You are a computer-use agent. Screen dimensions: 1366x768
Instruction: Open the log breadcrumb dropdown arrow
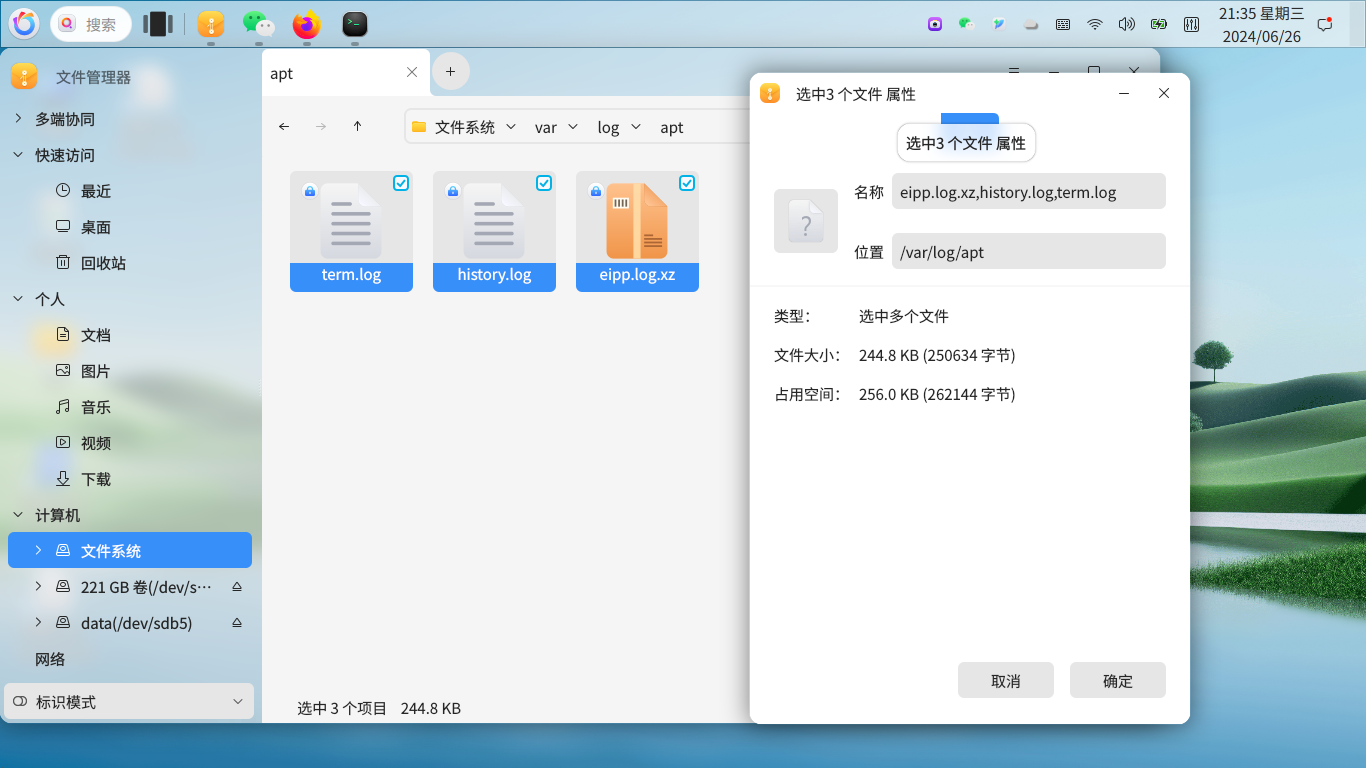(x=636, y=127)
